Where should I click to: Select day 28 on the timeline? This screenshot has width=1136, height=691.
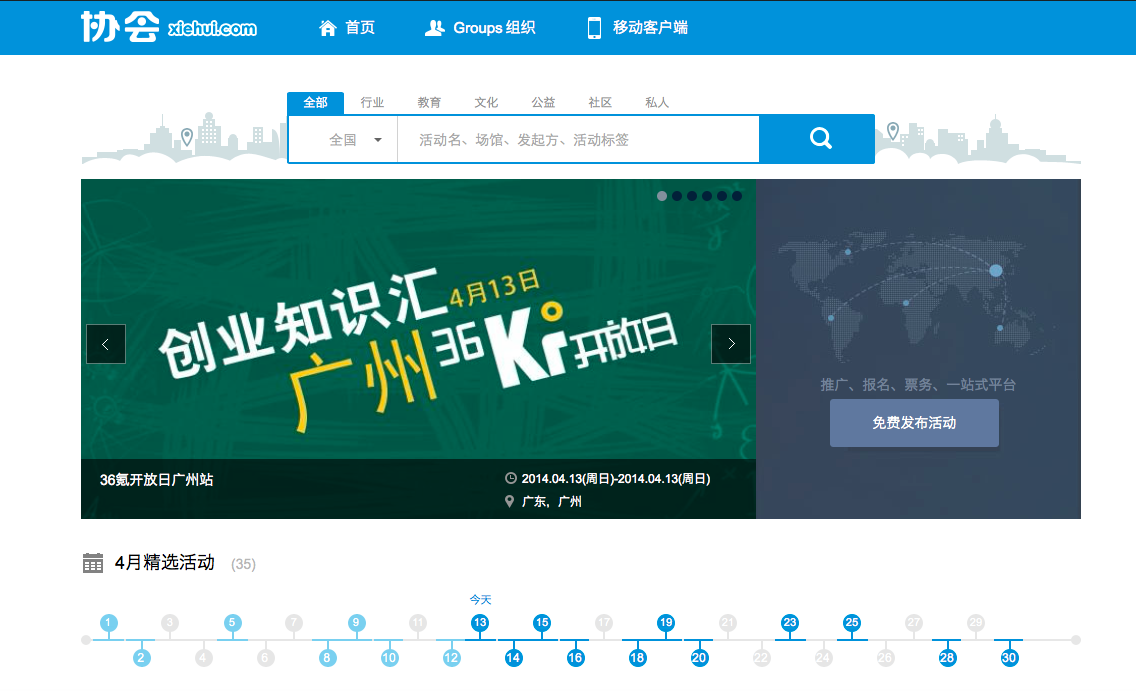[x=947, y=658]
